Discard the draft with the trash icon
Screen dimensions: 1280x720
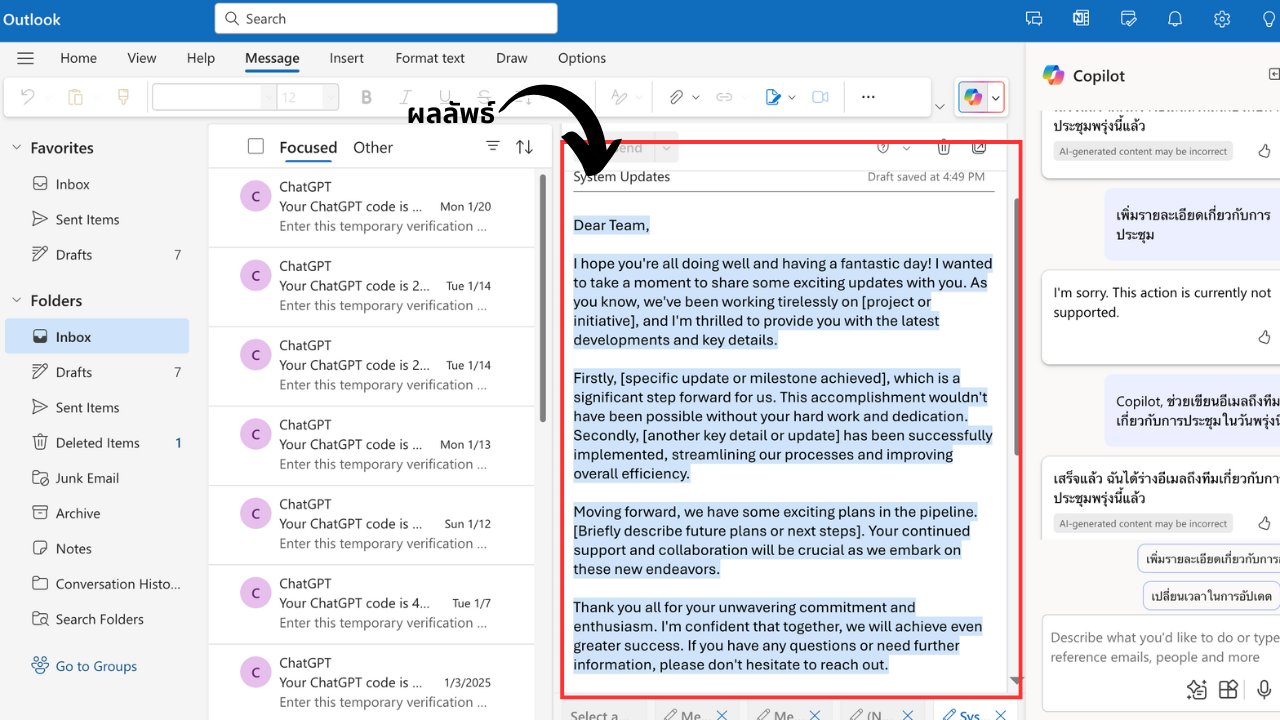943,147
